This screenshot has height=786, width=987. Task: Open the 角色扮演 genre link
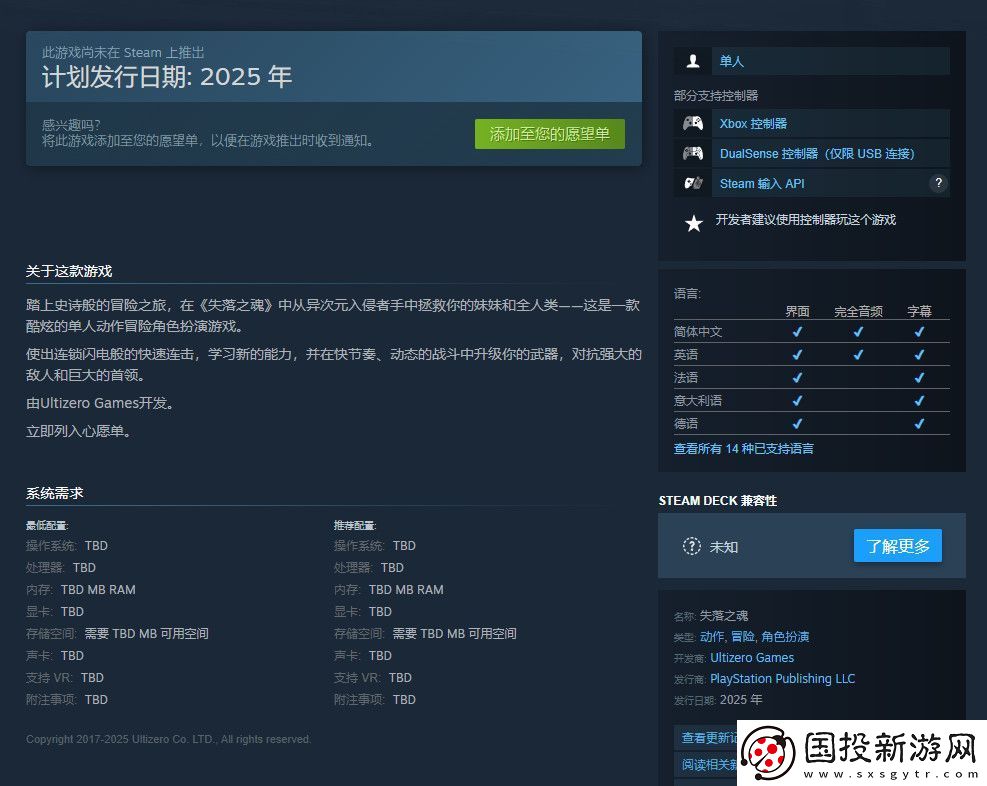tap(785, 636)
